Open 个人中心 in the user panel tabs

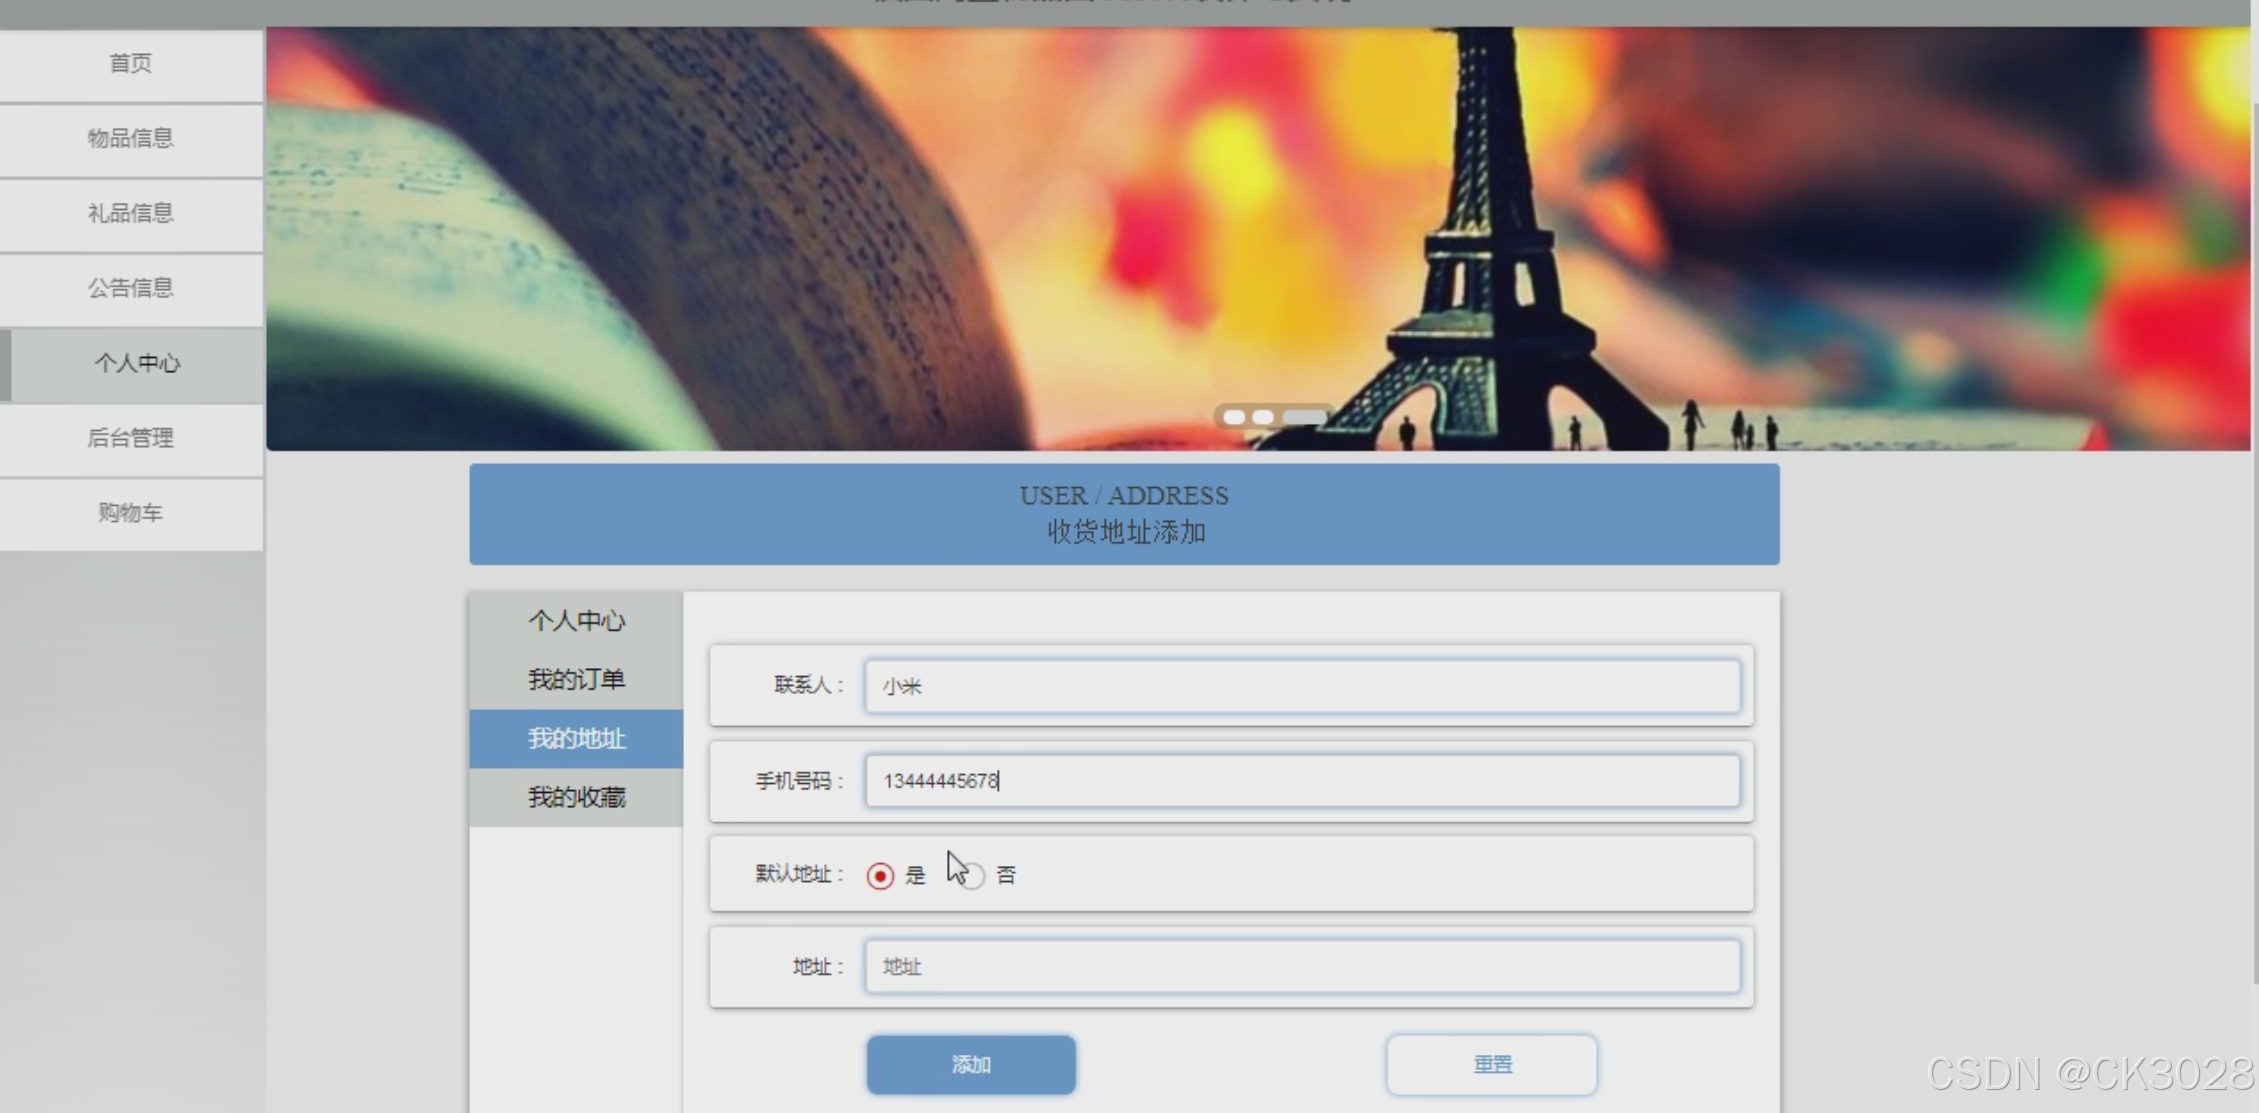point(576,621)
